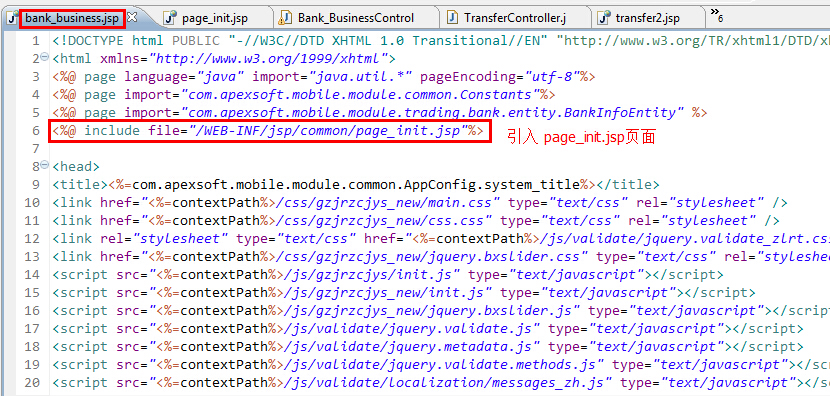
Task: Click the Constants import string on line 4
Action: pos(360,95)
